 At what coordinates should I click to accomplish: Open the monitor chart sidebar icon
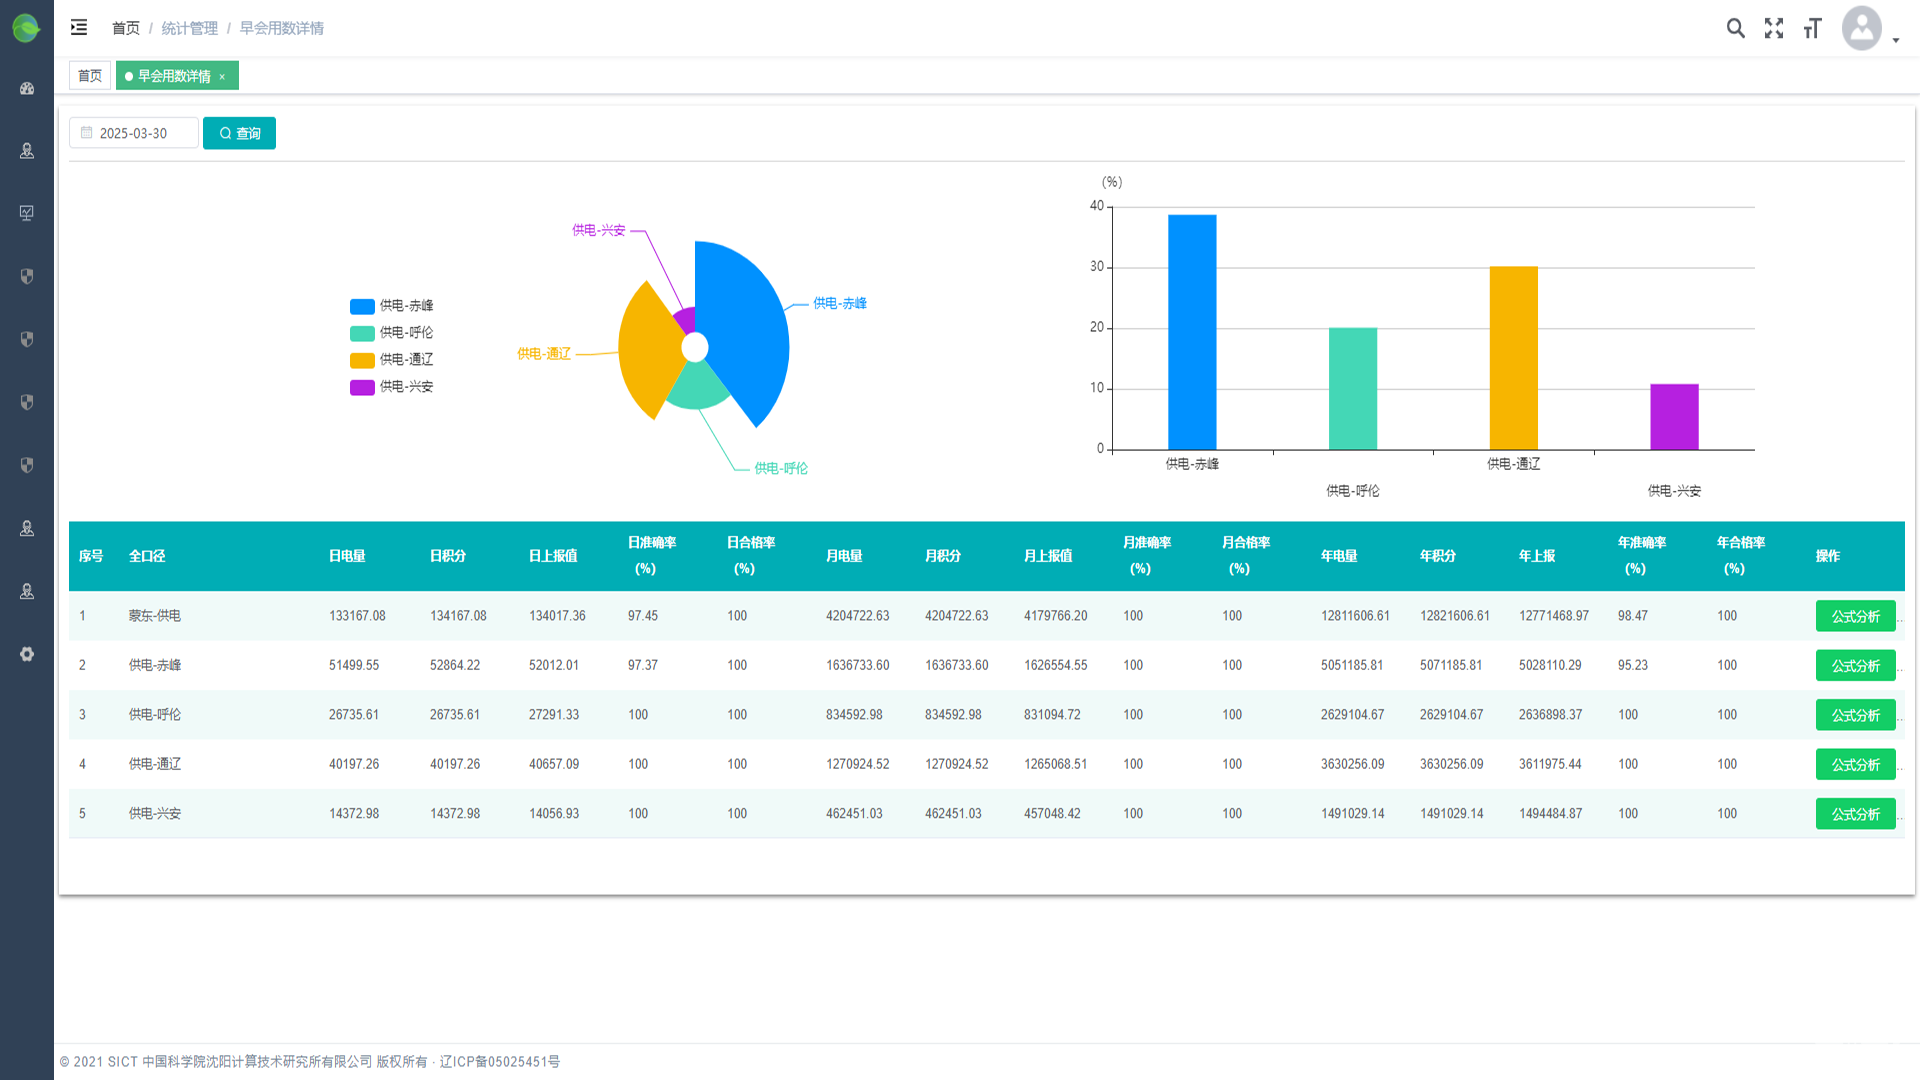[x=27, y=213]
